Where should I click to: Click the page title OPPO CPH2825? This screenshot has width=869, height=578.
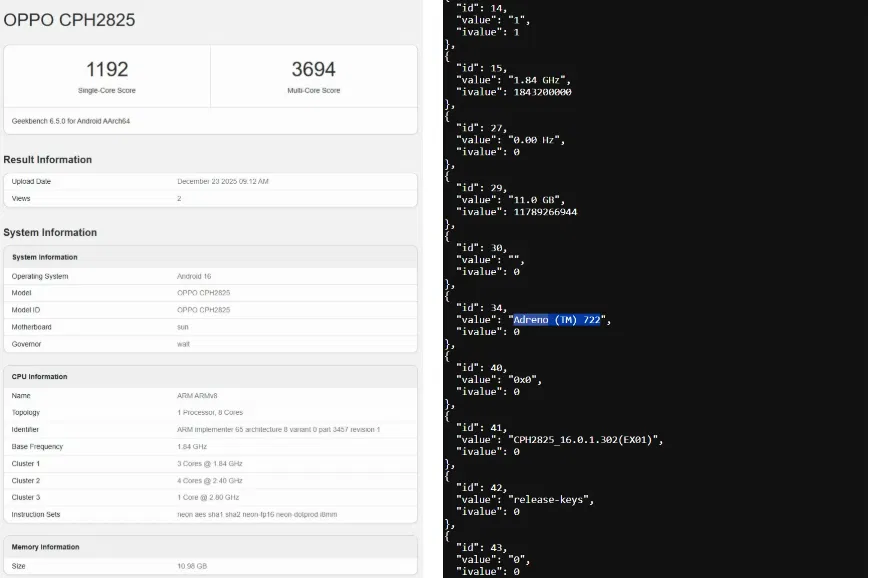tap(69, 20)
